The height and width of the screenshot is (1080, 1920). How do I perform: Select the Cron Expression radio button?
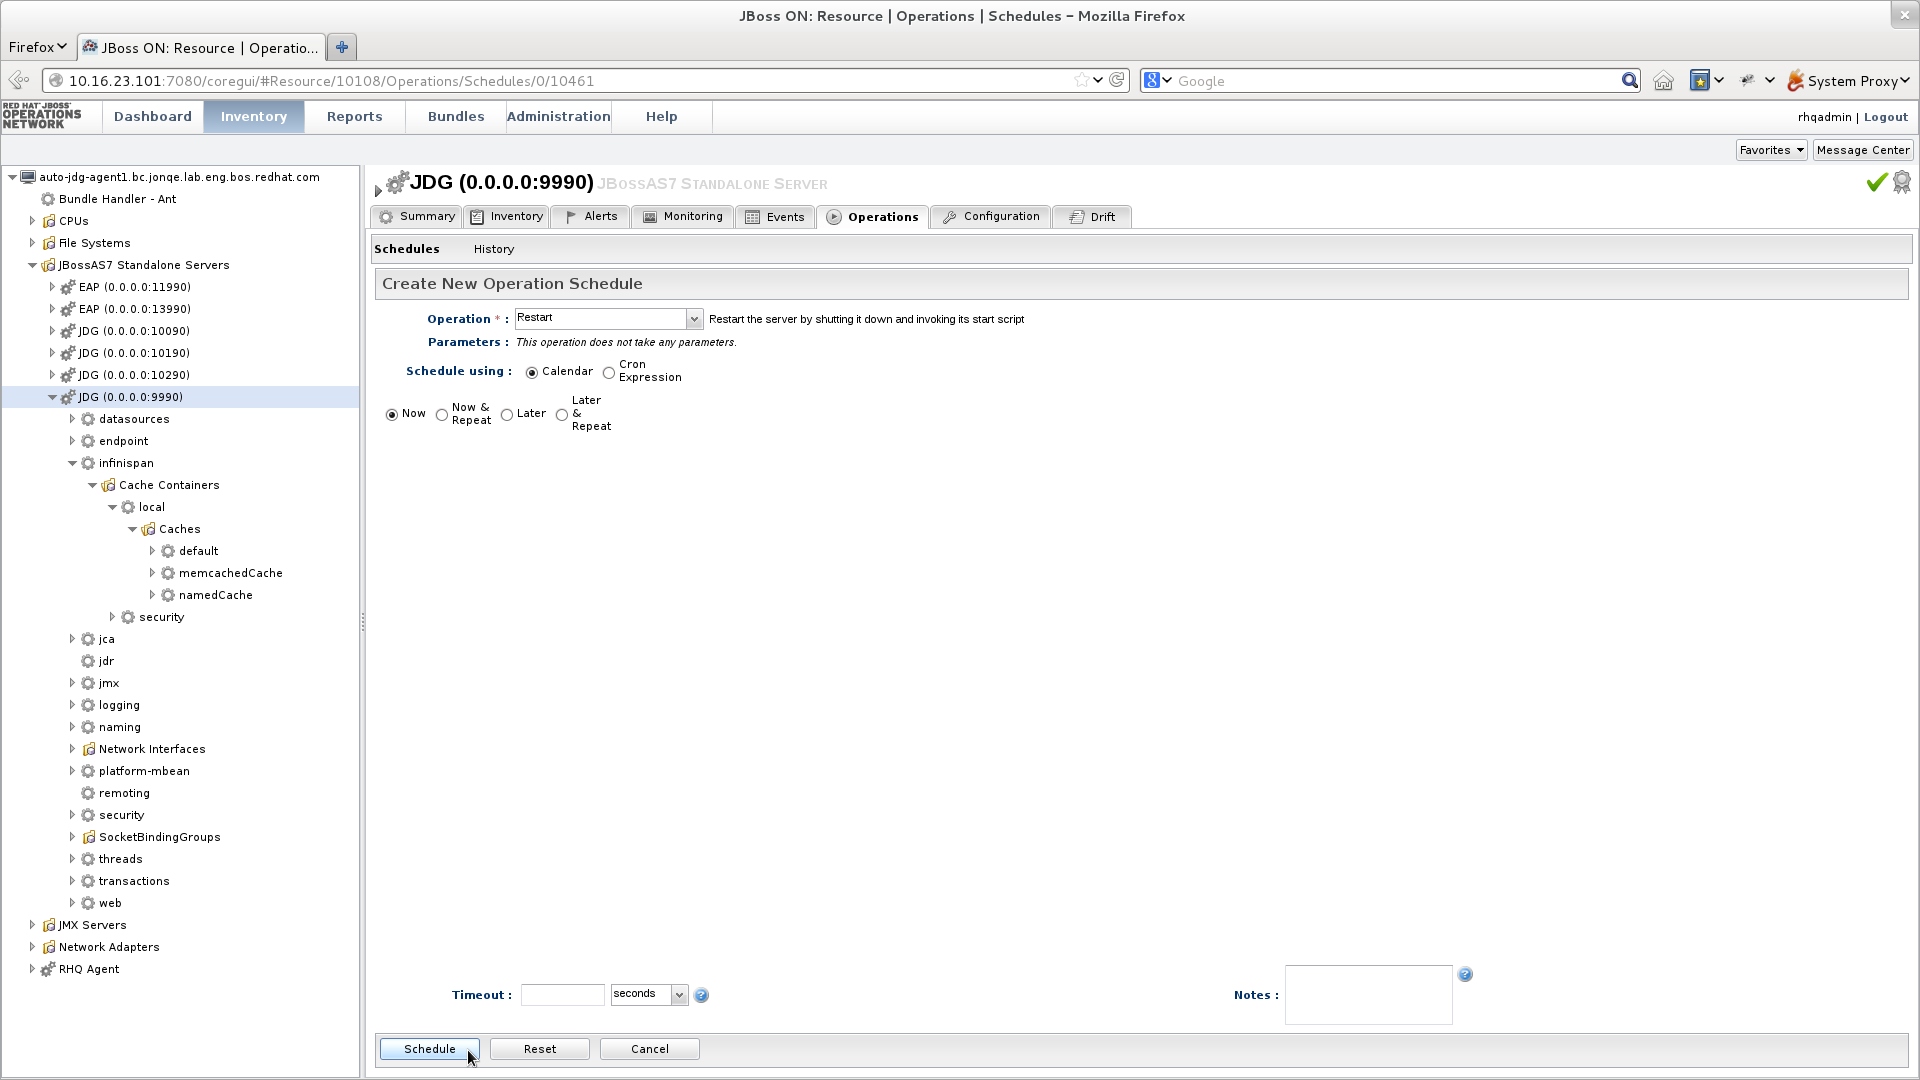click(x=609, y=373)
